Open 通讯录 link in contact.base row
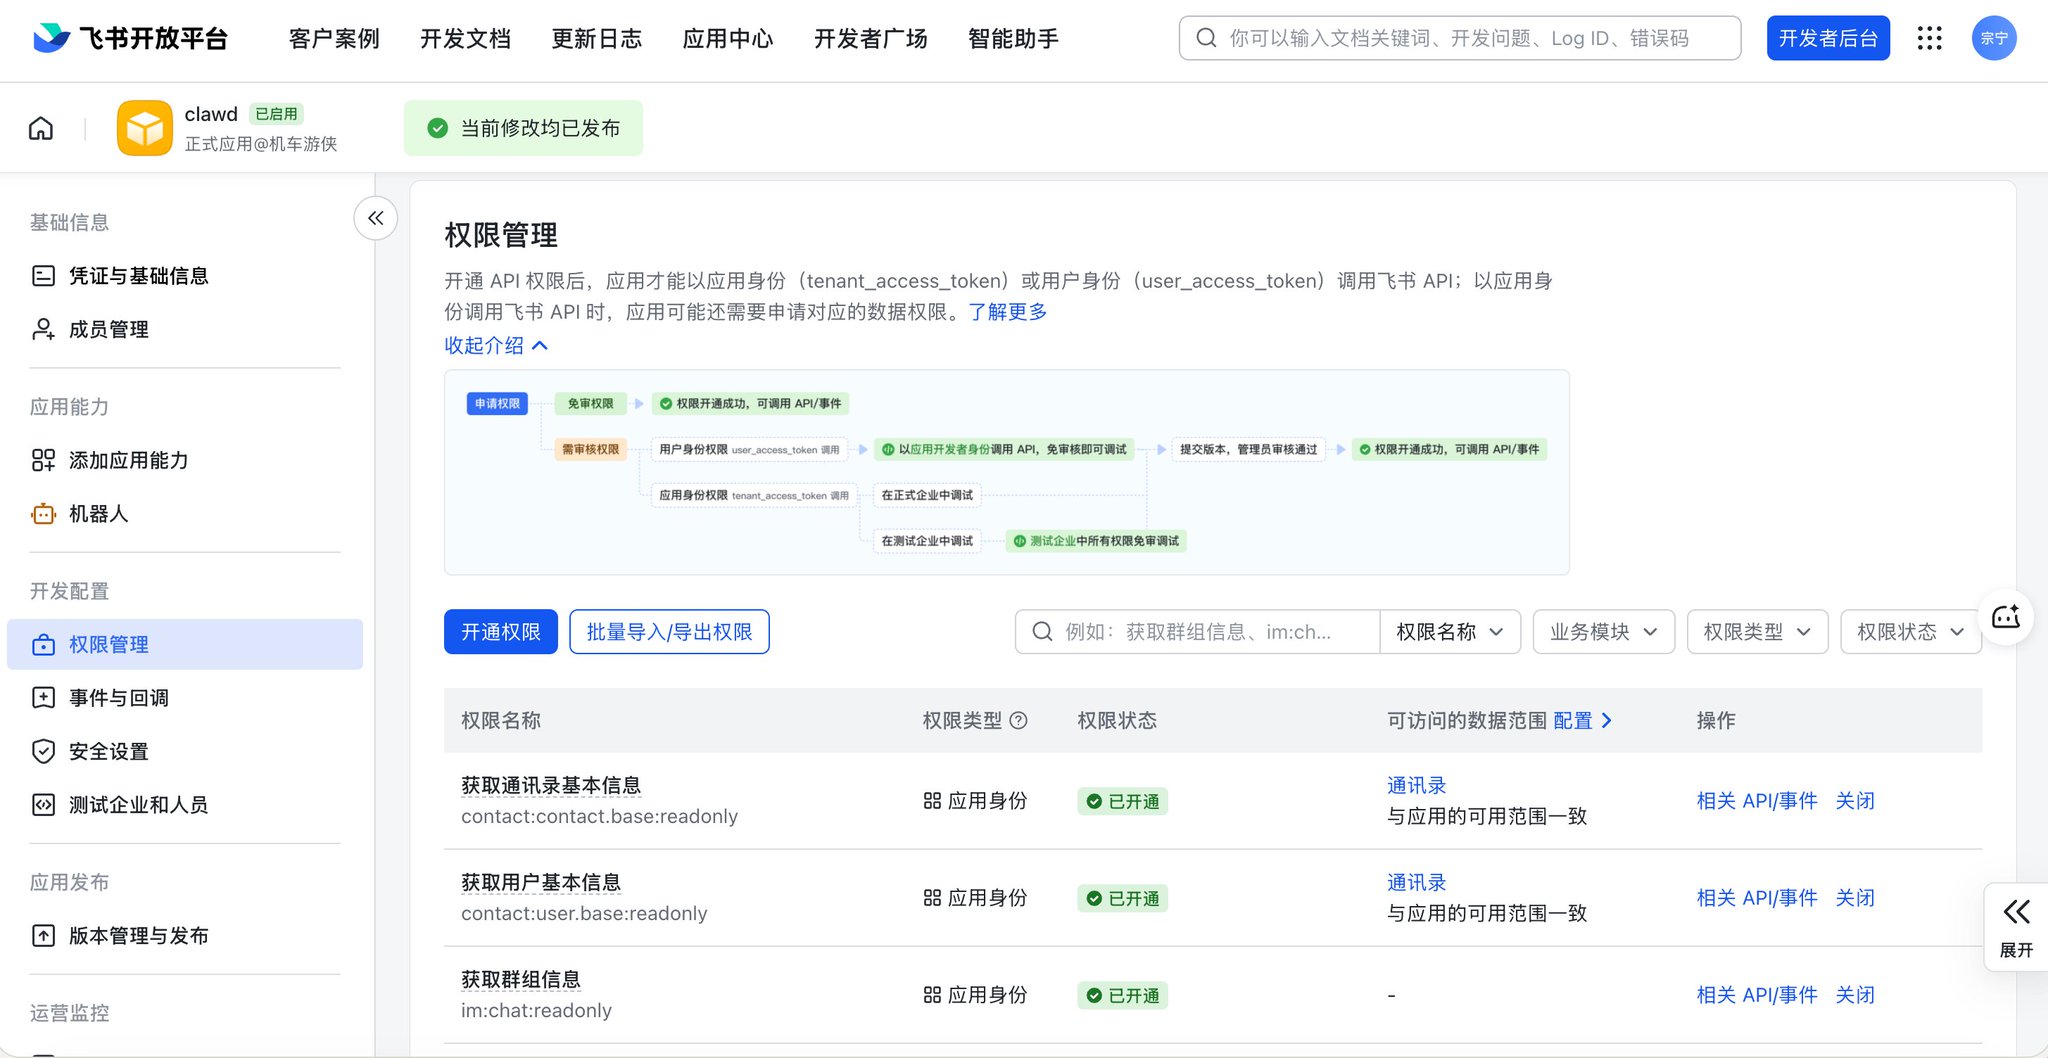 tap(1416, 785)
